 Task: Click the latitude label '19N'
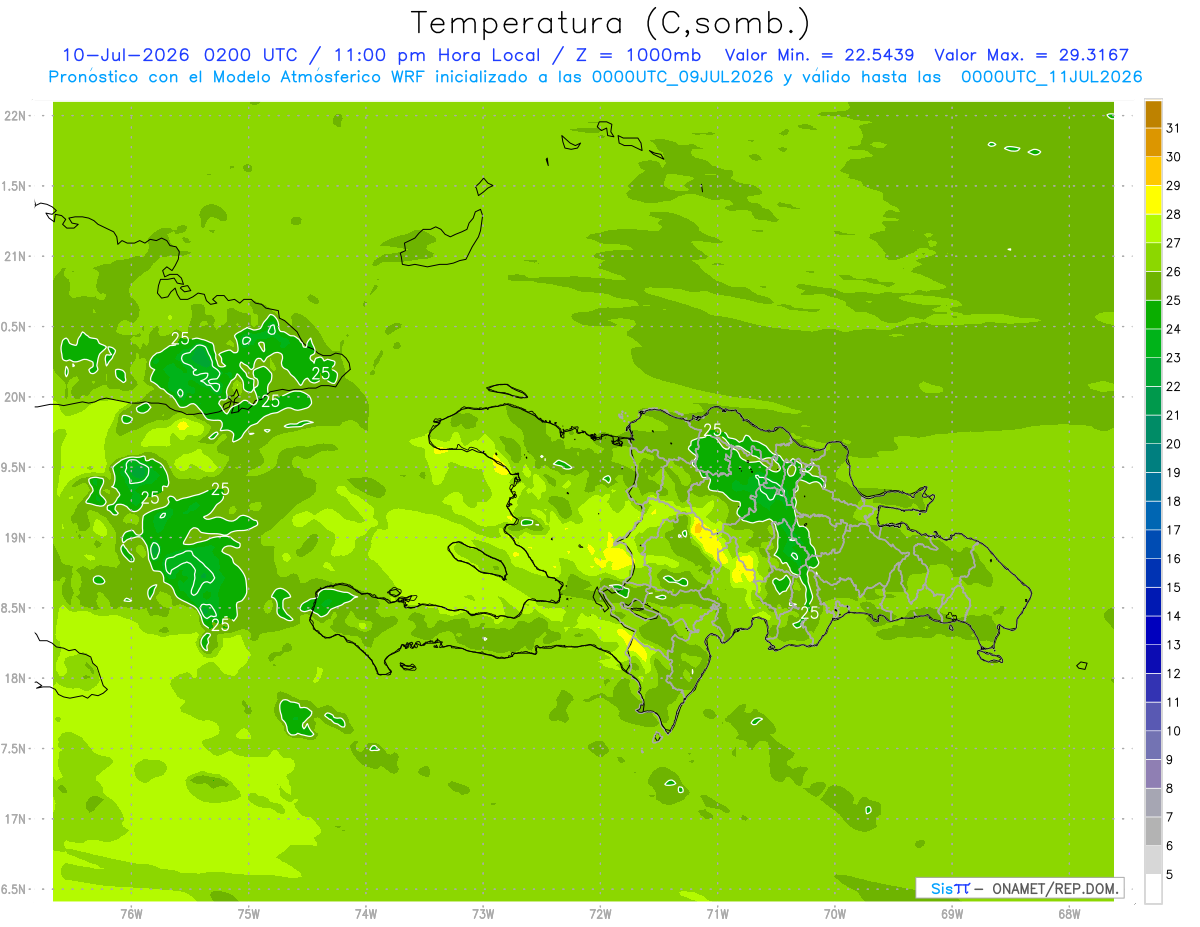pyautogui.click(x=16, y=538)
